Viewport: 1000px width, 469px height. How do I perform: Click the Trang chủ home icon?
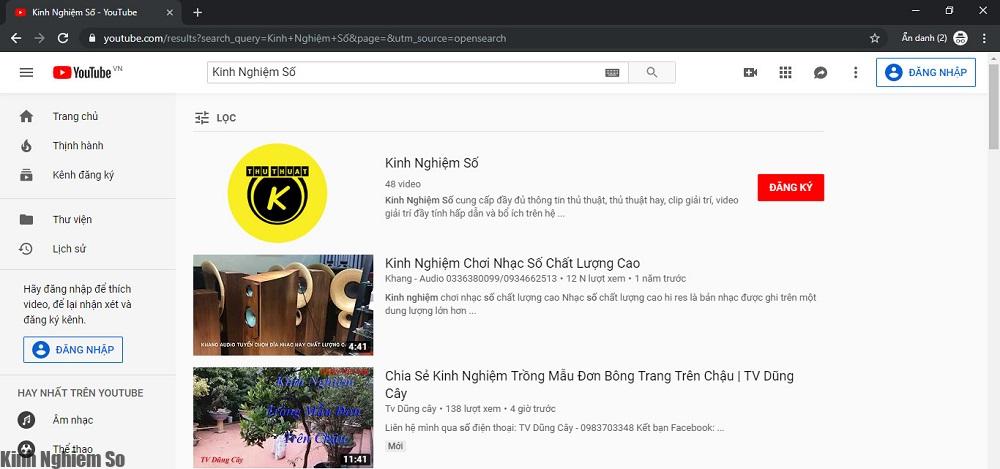tap(26, 116)
